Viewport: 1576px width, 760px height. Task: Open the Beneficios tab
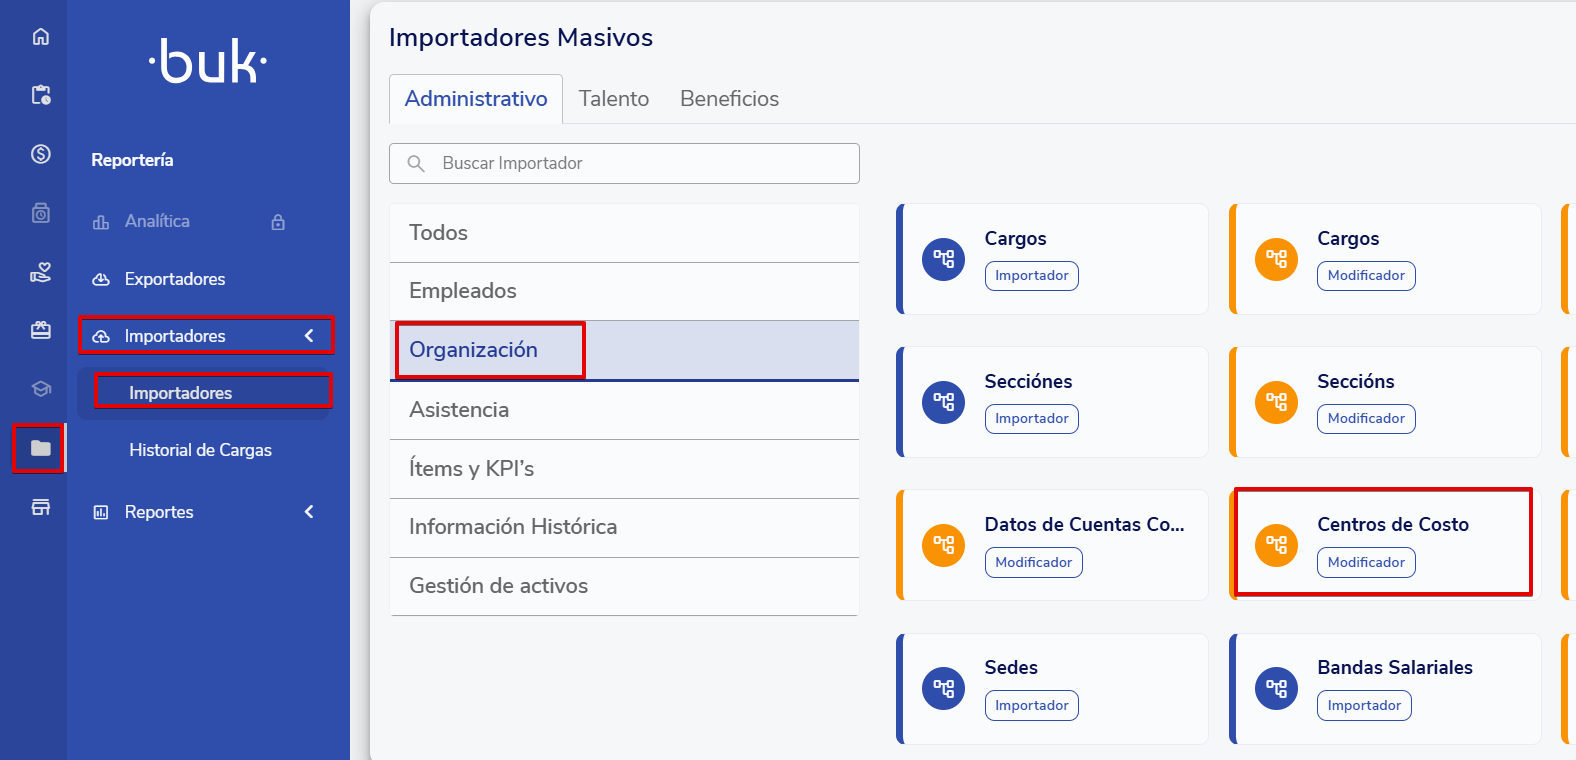[x=729, y=99]
